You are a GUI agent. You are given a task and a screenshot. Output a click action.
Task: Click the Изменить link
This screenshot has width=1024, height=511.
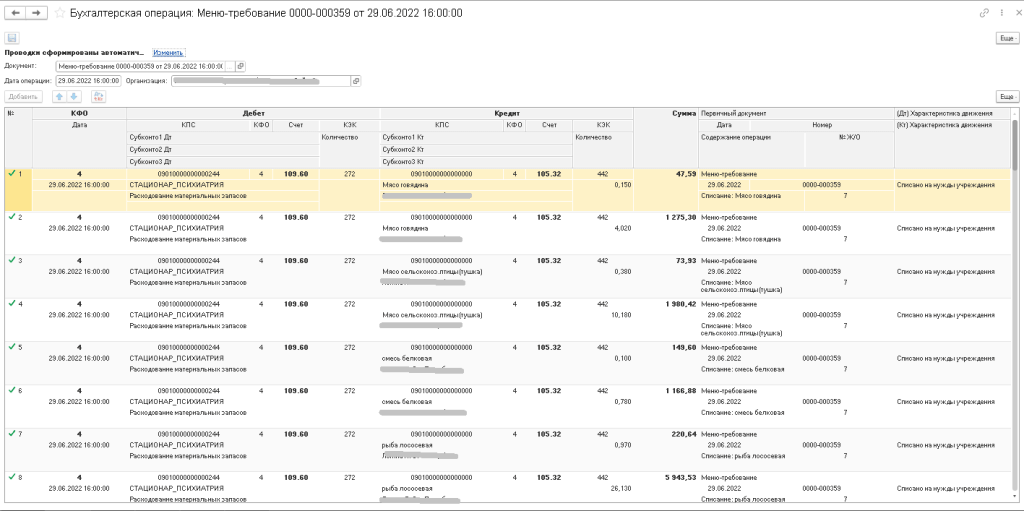pyautogui.click(x=168, y=52)
